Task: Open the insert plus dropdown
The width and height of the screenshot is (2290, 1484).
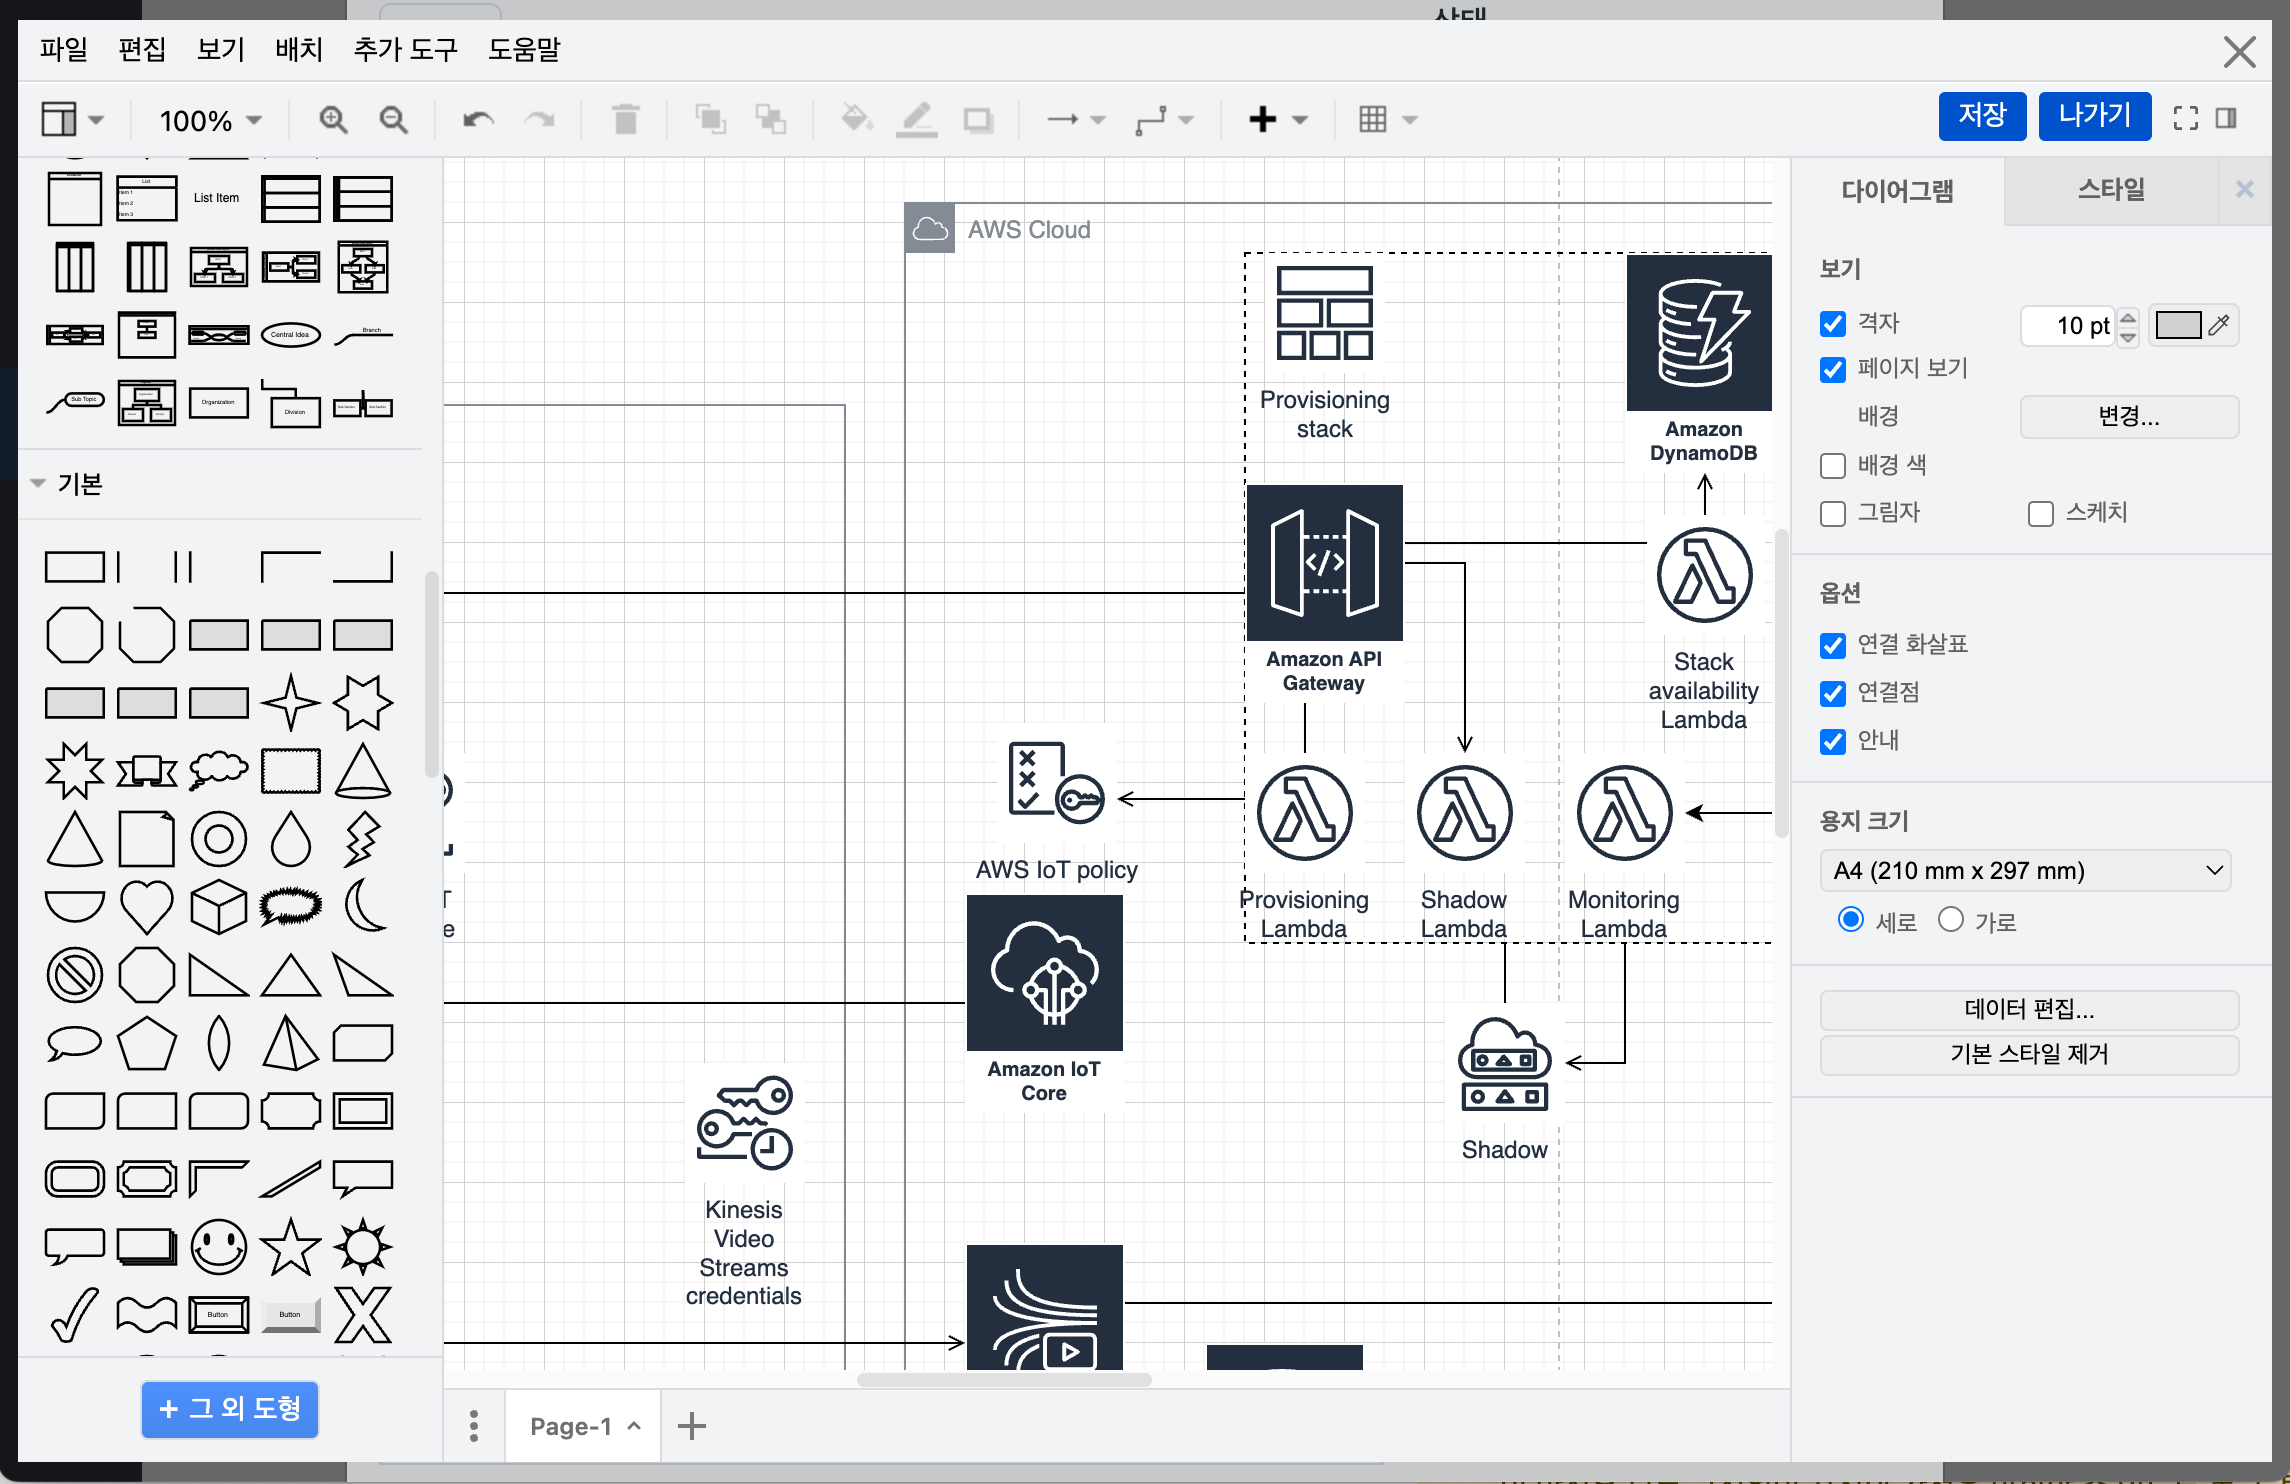Action: coord(1278,120)
